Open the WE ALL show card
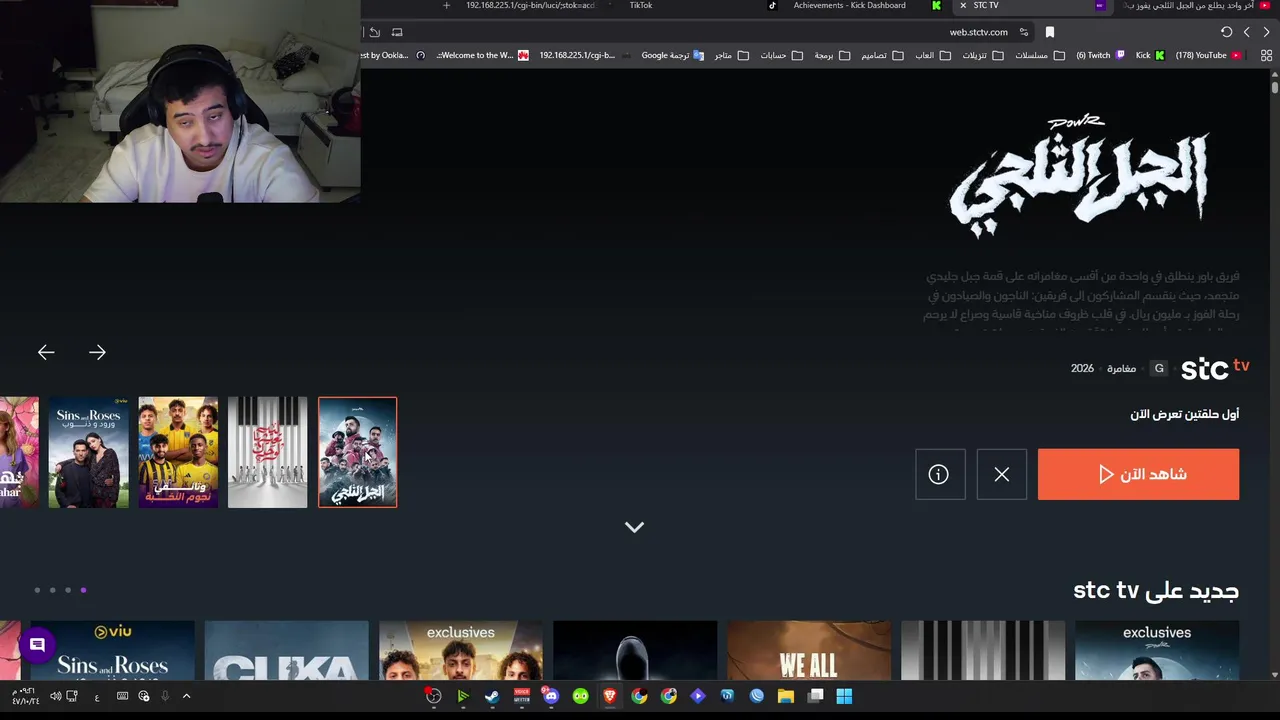 click(809, 650)
